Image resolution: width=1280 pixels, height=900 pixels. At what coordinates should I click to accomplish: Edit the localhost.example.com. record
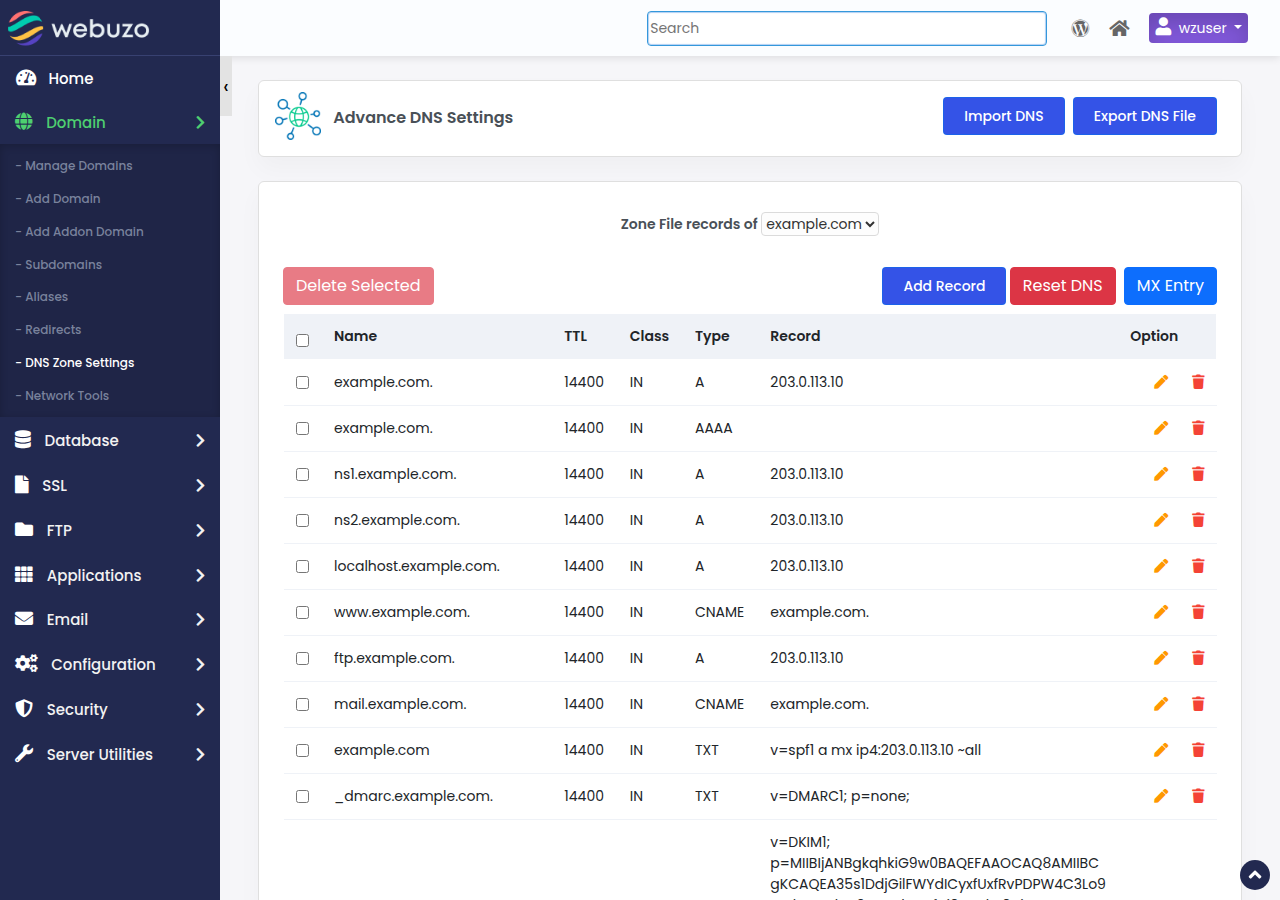[1161, 566]
